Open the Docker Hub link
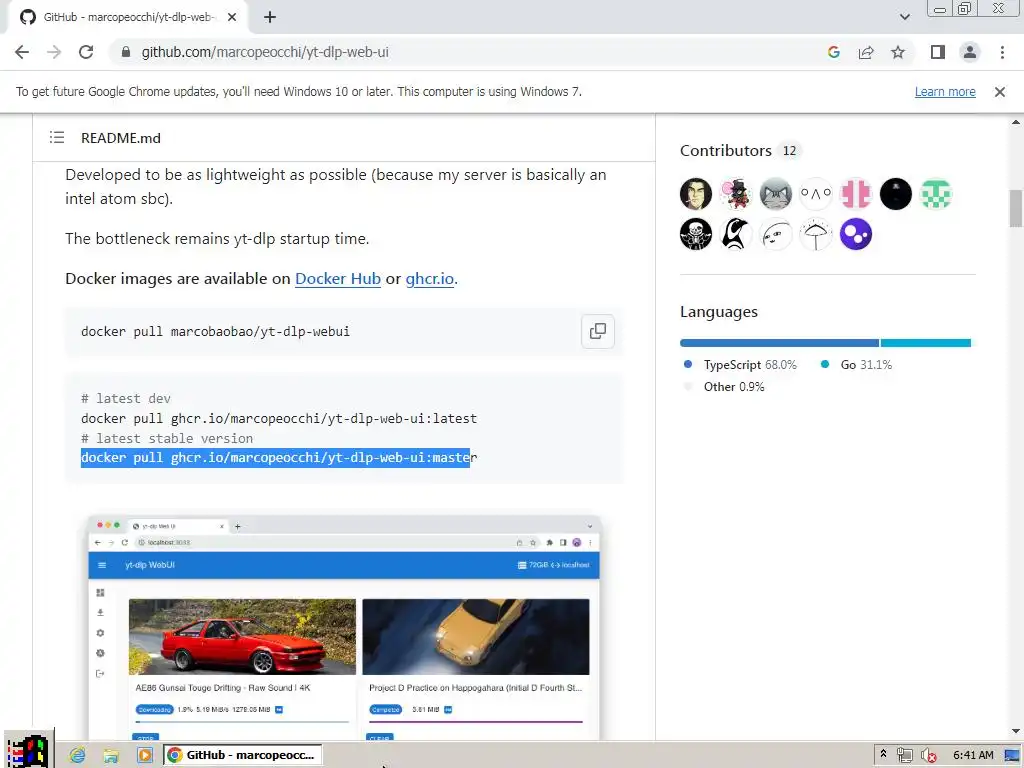The height and width of the screenshot is (768, 1024). [338, 278]
